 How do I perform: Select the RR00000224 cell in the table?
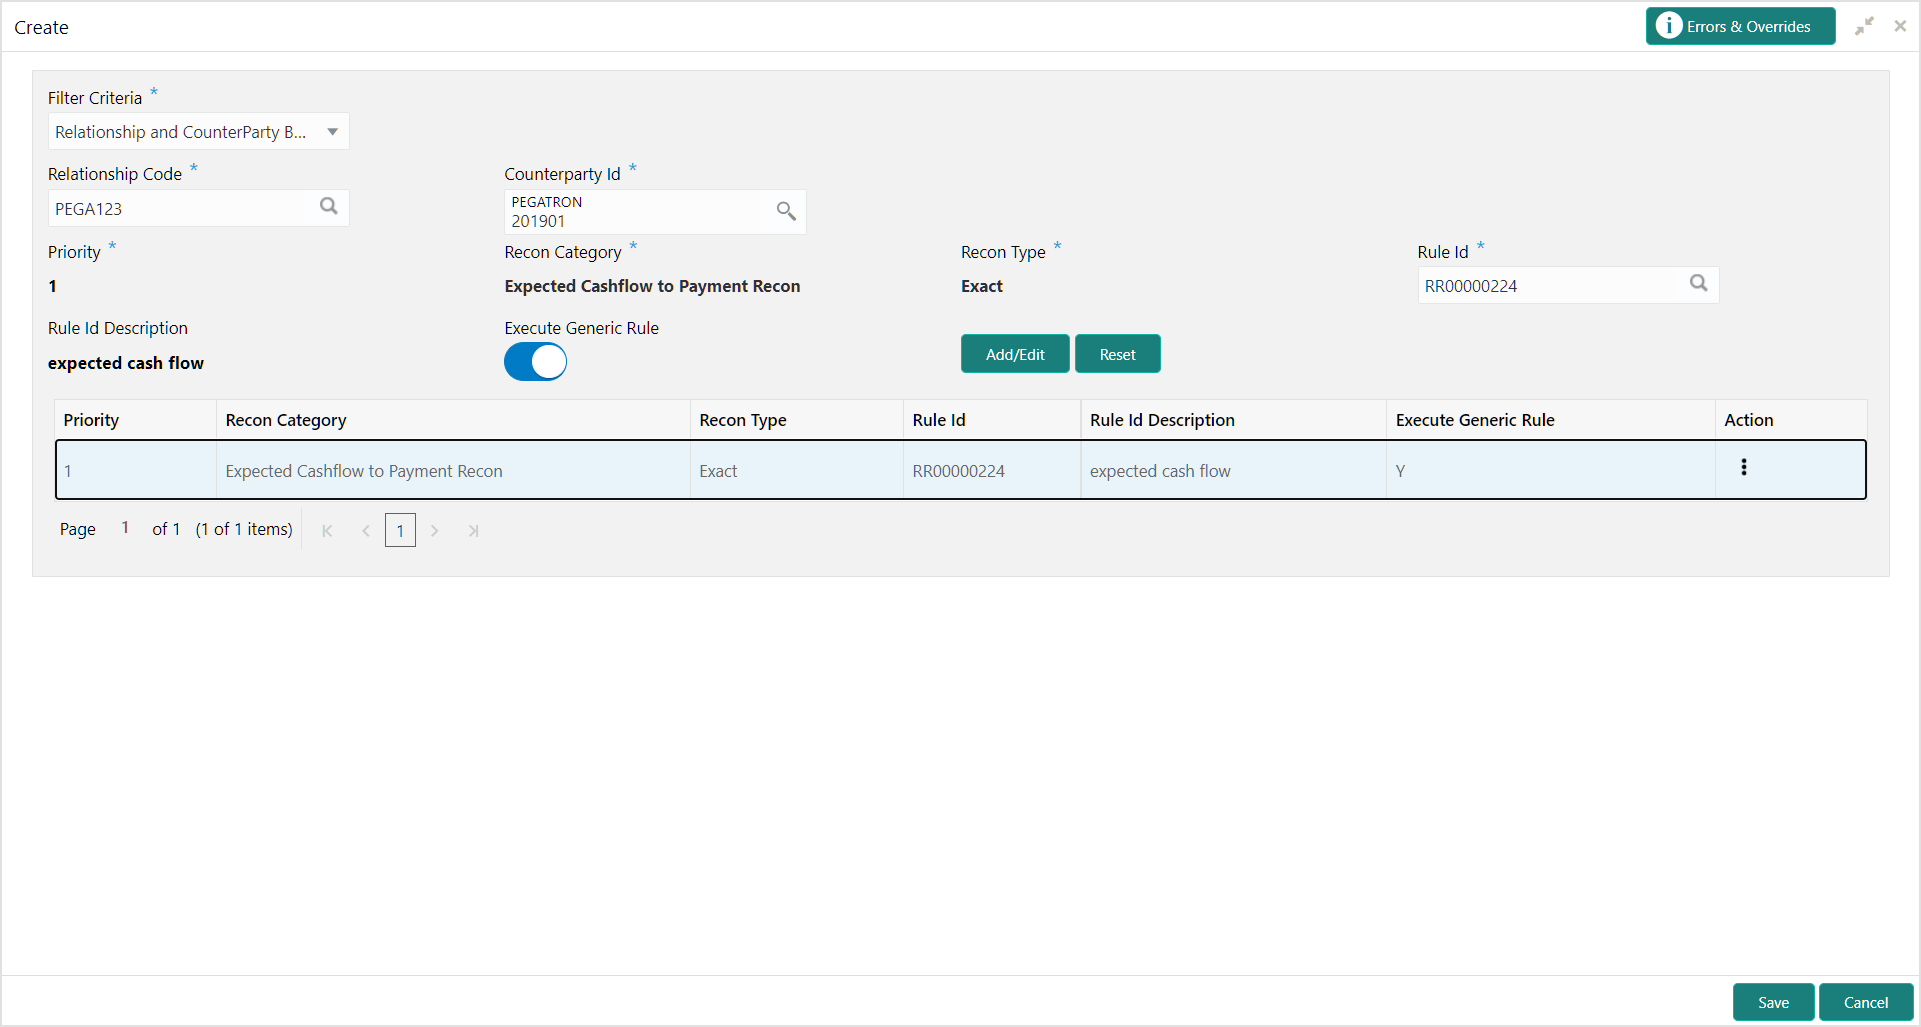(992, 471)
